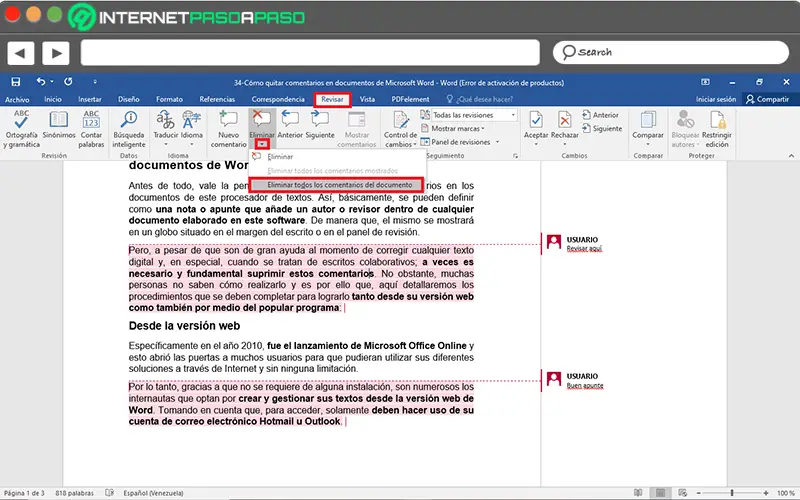
Task: Click the browser Search field
Action: coord(671,52)
